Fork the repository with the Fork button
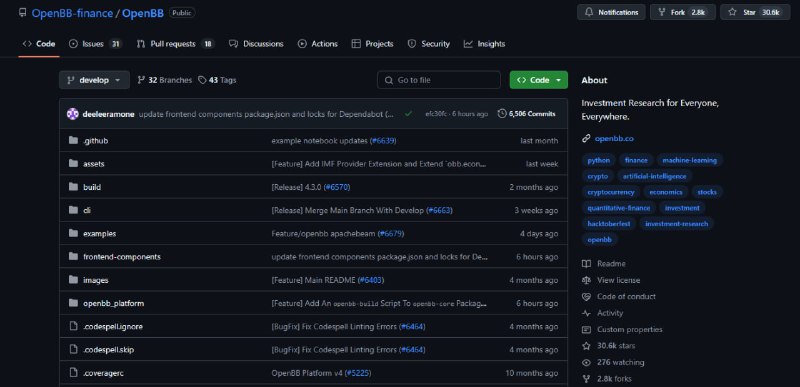 683,12
